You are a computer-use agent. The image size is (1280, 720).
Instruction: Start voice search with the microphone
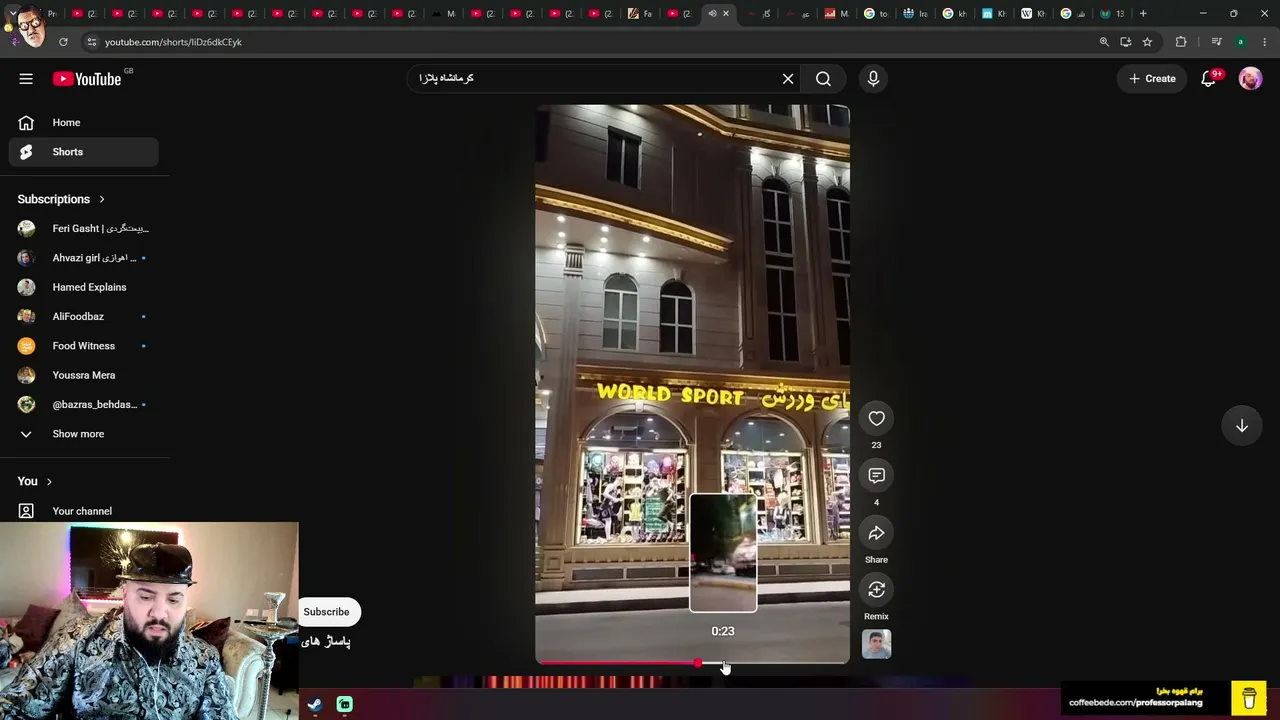[873, 79]
